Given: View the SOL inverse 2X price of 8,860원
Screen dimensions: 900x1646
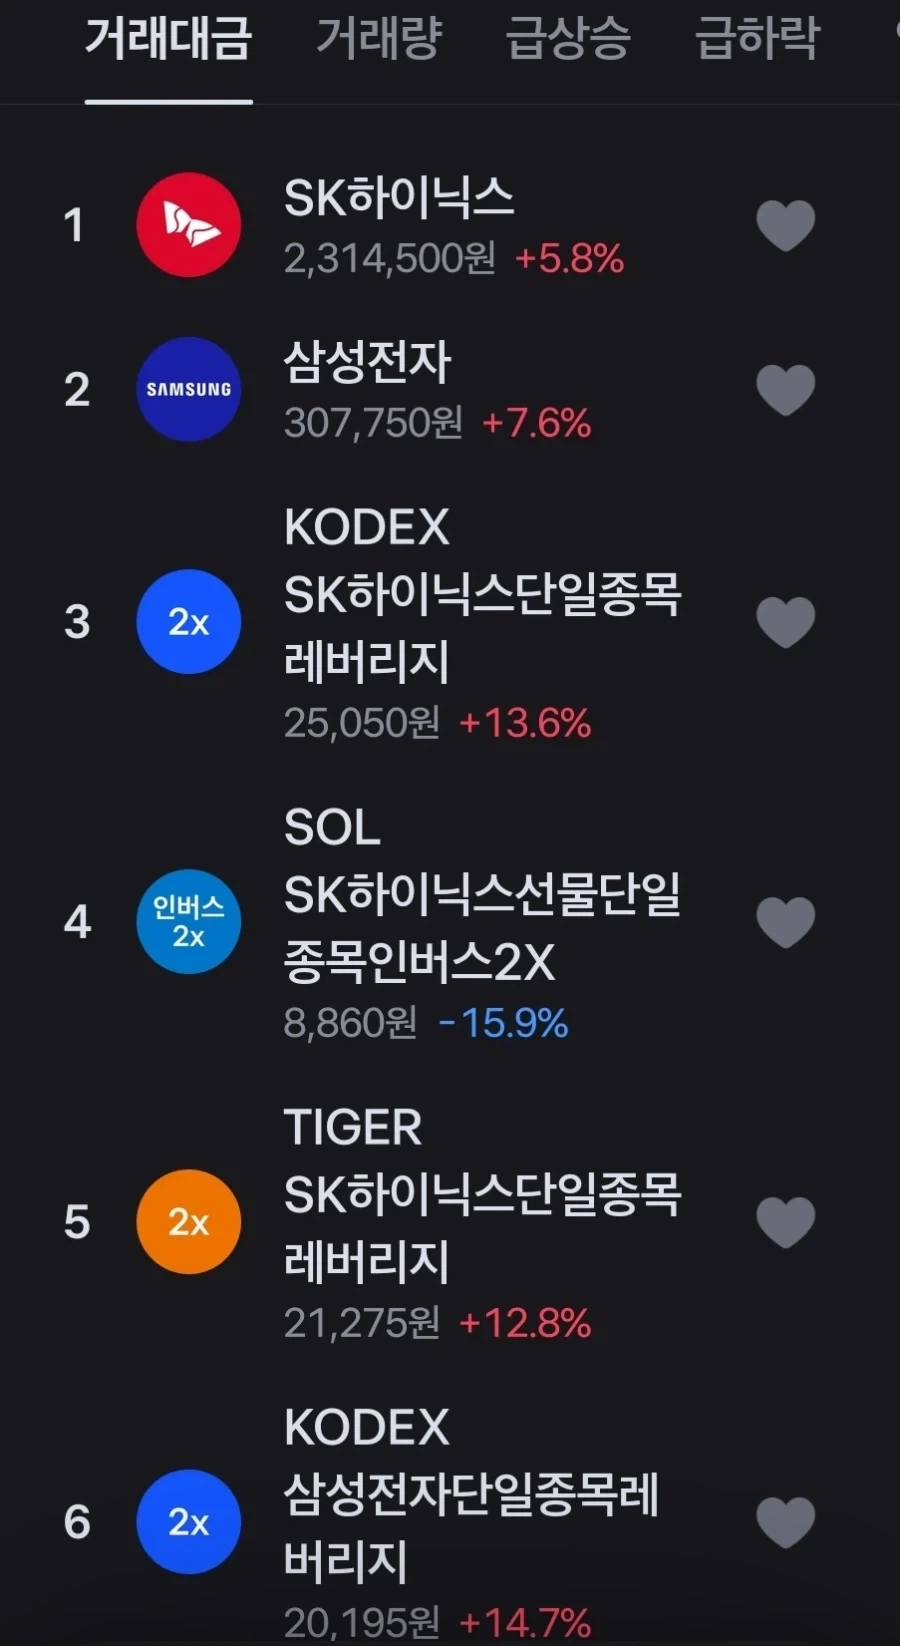Looking at the screenshot, I should pos(351,1023).
